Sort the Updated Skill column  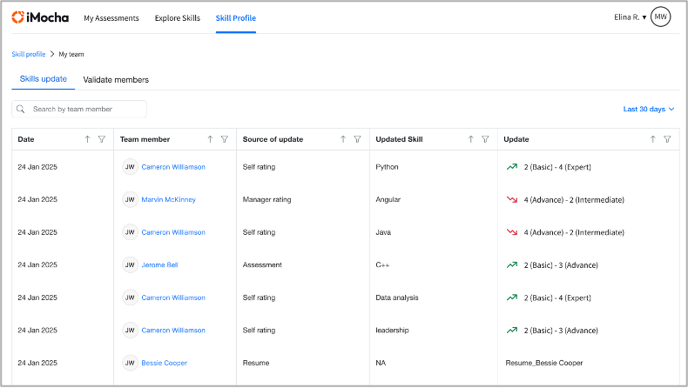471,139
